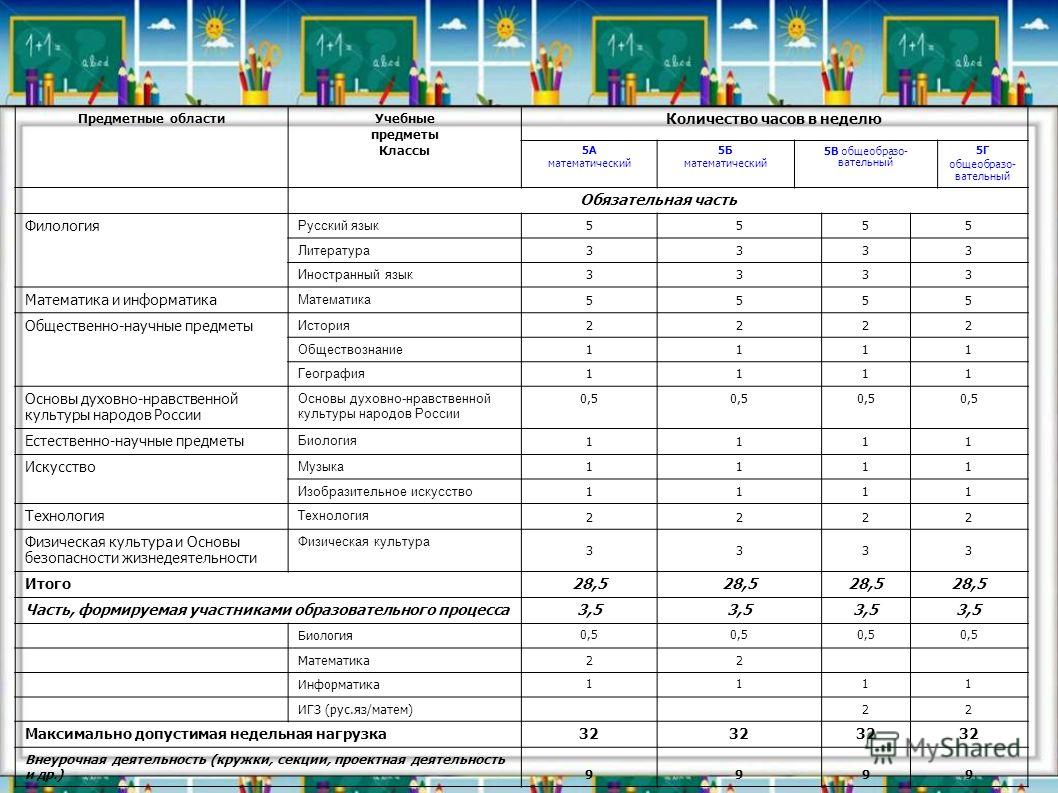1058x793 pixels.
Task: Click the Иностранный язык hours value for 5В
Action: [x=865, y=275]
